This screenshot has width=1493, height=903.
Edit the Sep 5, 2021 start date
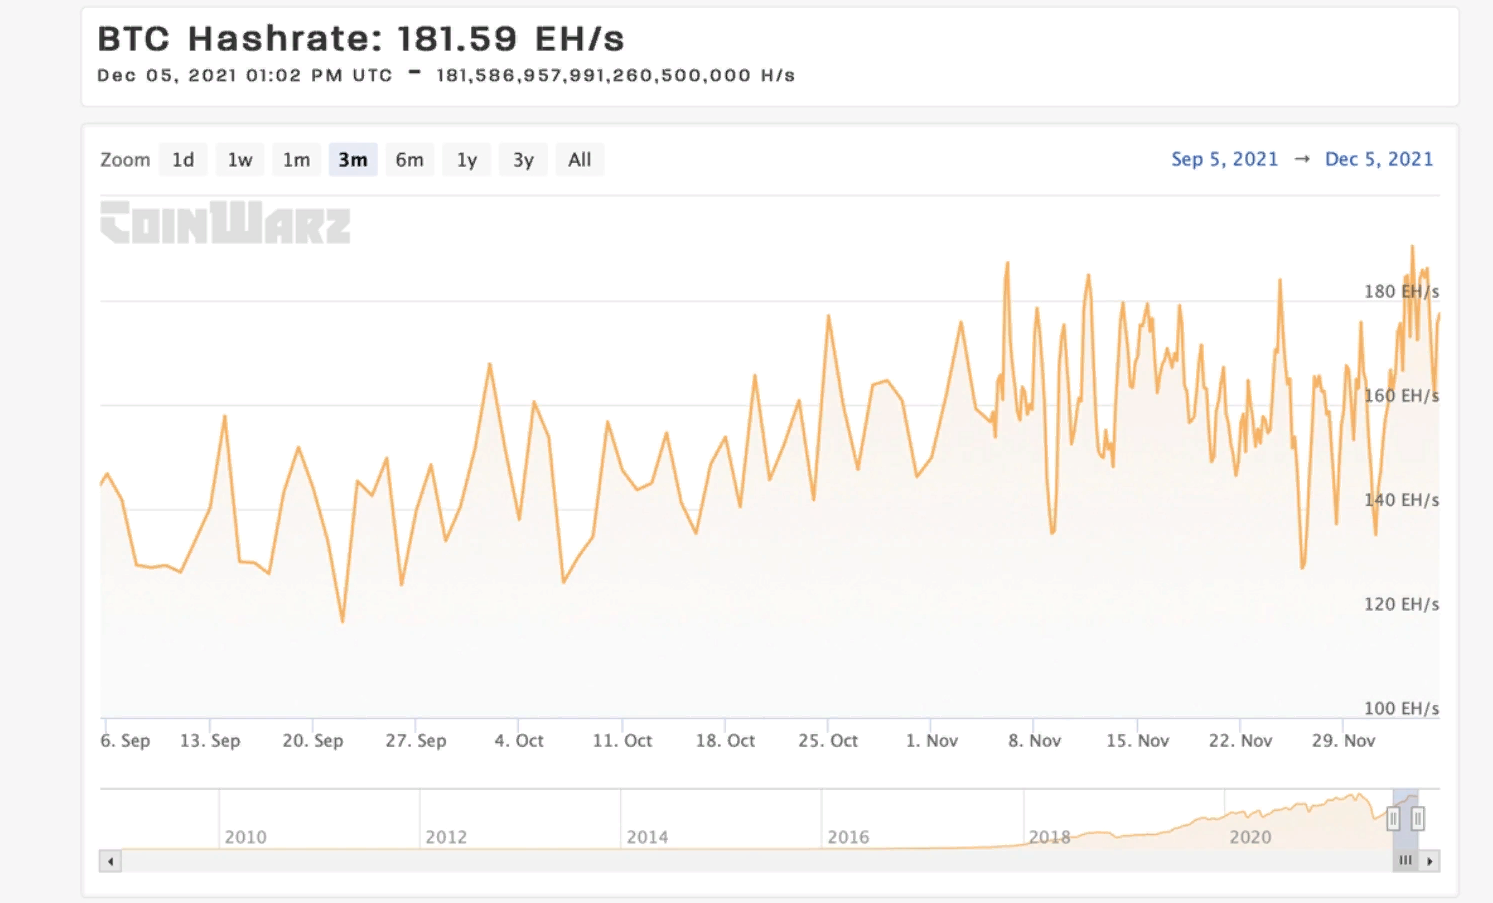point(1224,159)
